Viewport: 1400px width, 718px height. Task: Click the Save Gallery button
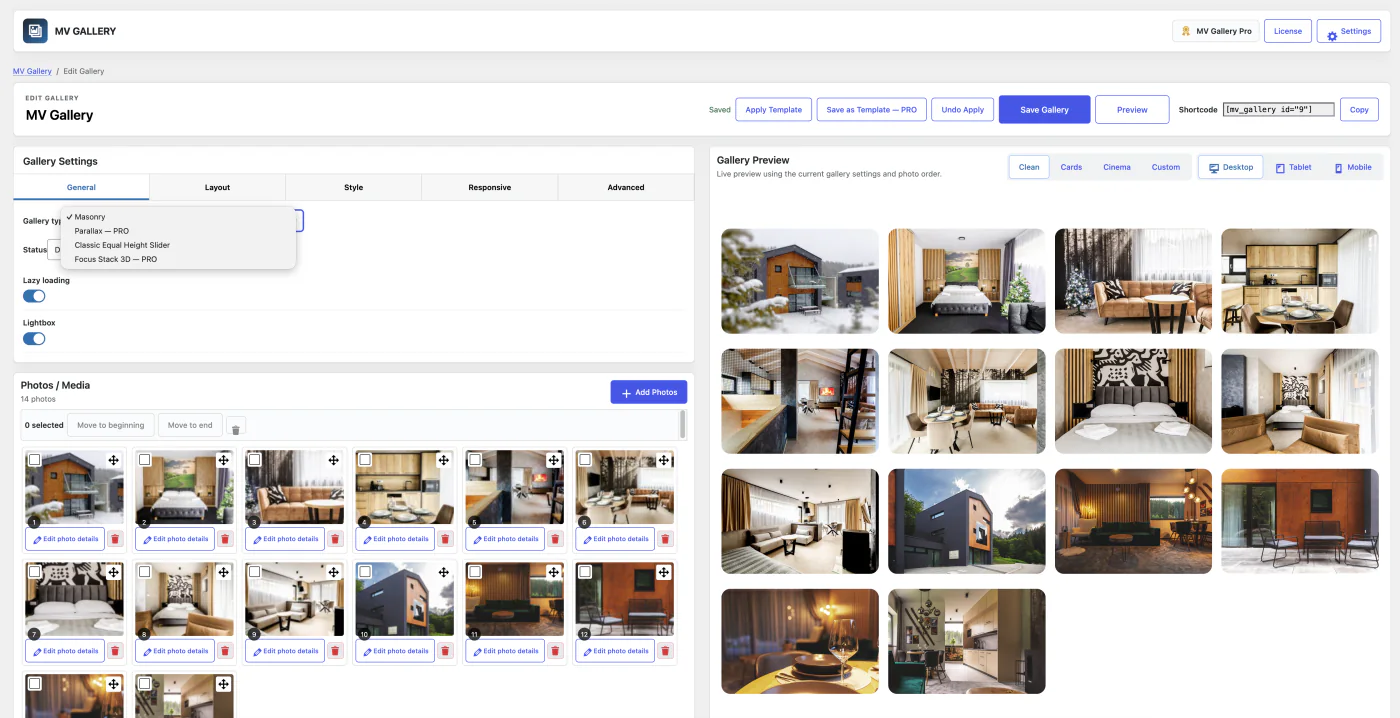coord(1044,110)
